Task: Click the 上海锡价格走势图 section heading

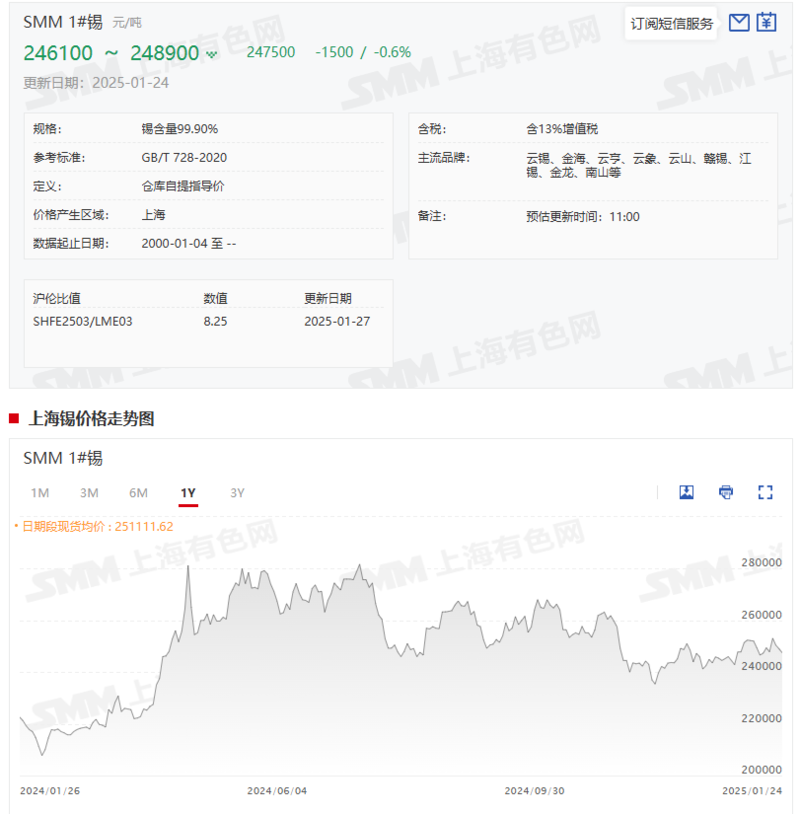Action: (x=92, y=418)
